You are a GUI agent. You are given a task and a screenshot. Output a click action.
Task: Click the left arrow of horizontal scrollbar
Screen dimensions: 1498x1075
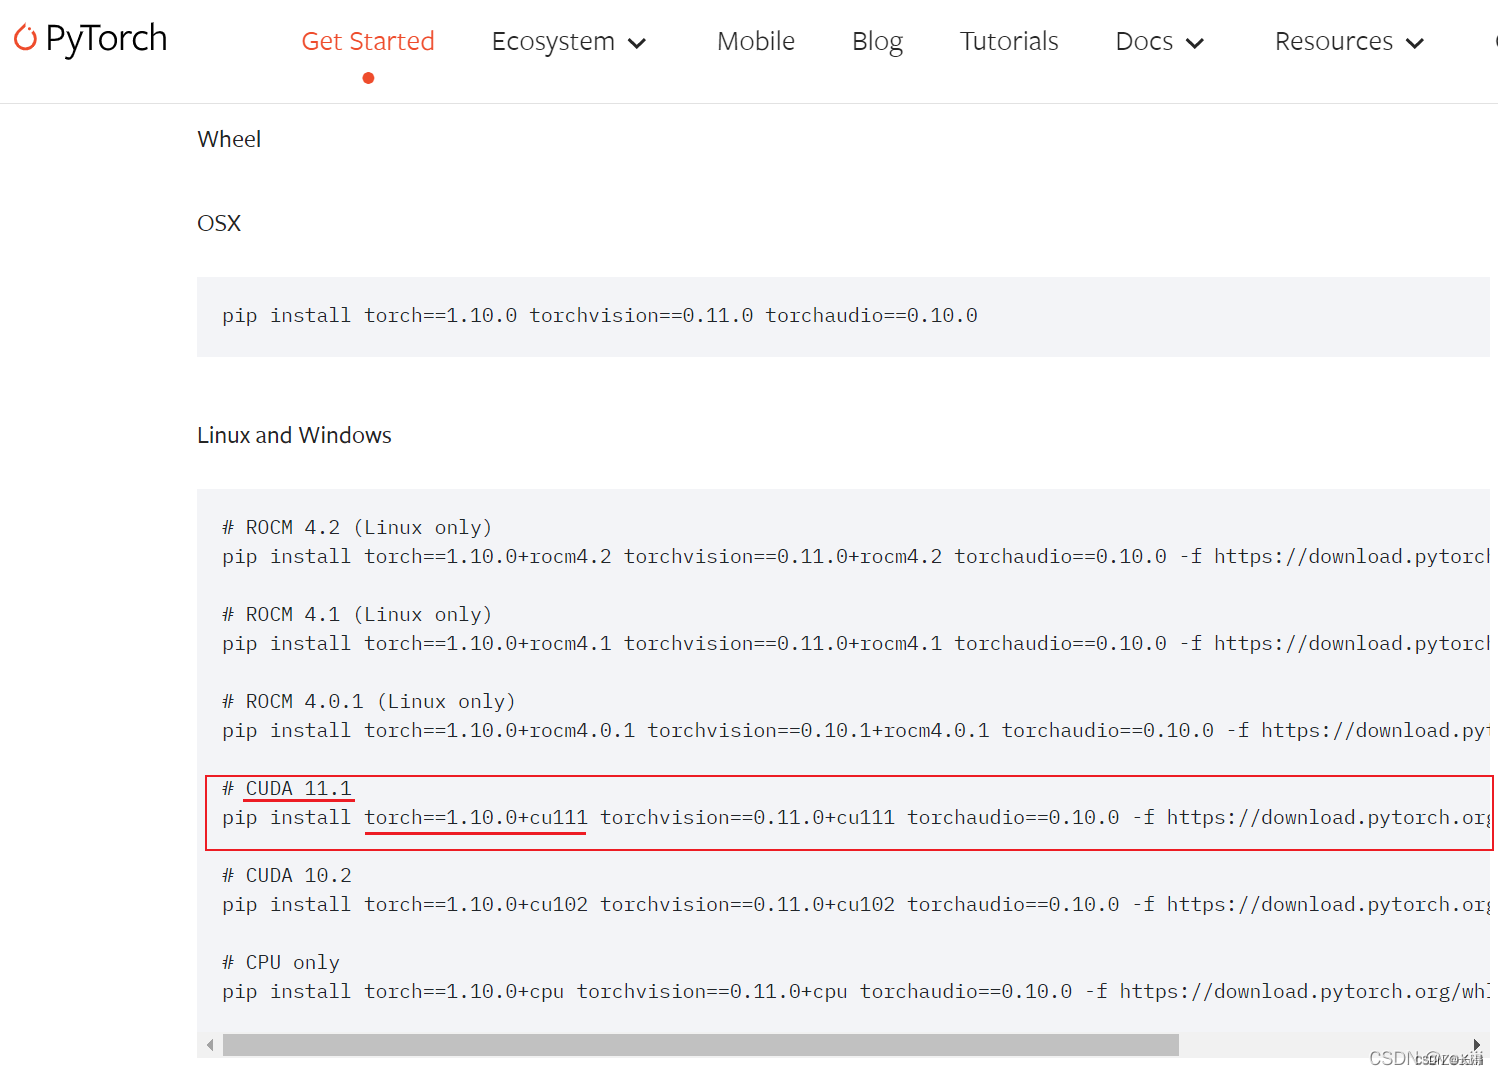(x=210, y=1045)
